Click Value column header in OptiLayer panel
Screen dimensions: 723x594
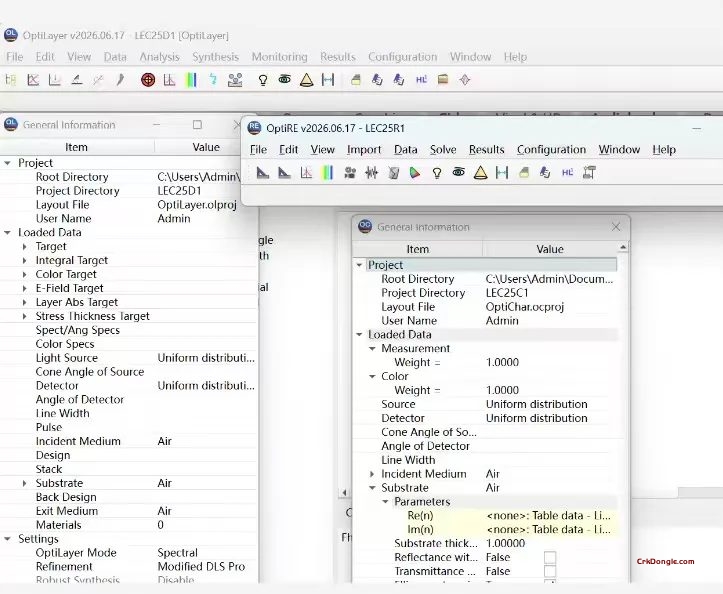(206, 147)
